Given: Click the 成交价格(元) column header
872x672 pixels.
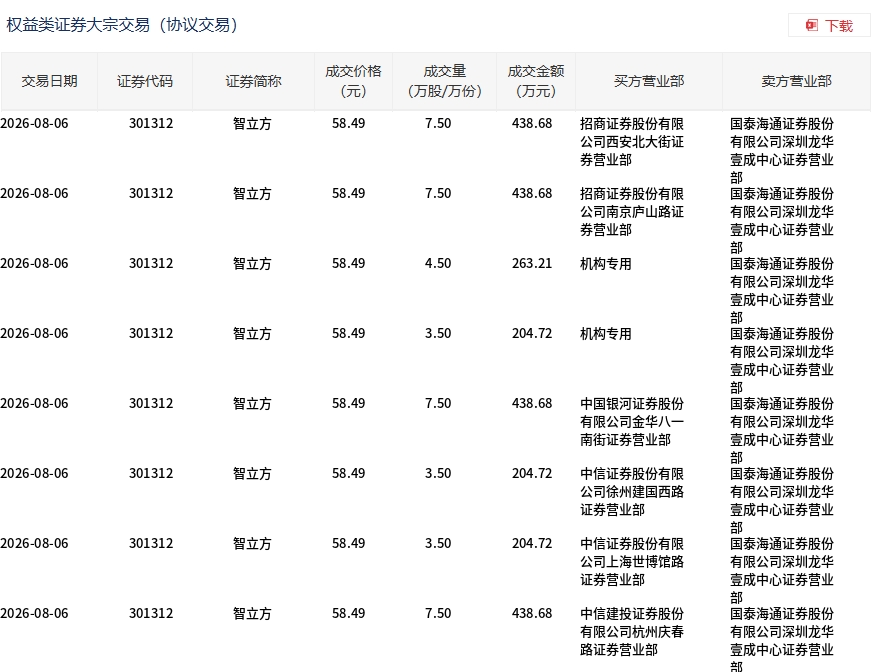Looking at the screenshot, I should (353, 81).
